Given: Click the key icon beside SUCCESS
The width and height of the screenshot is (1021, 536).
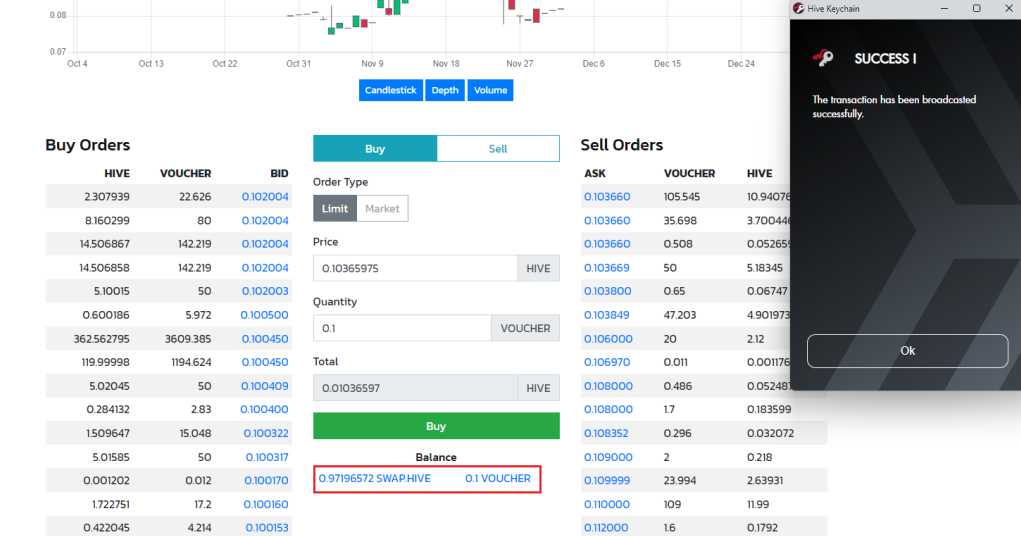Looking at the screenshot, I should [x=823, y=58].
